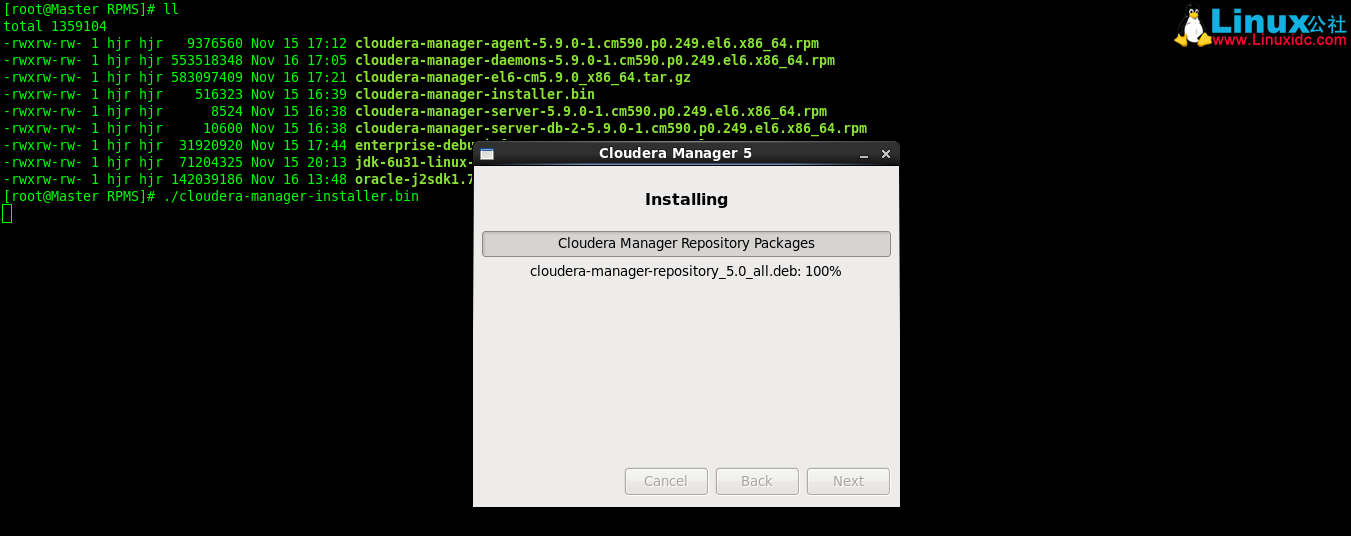Click the '[root@Master RPMS]# ll' command line

[x=91, y=10]
